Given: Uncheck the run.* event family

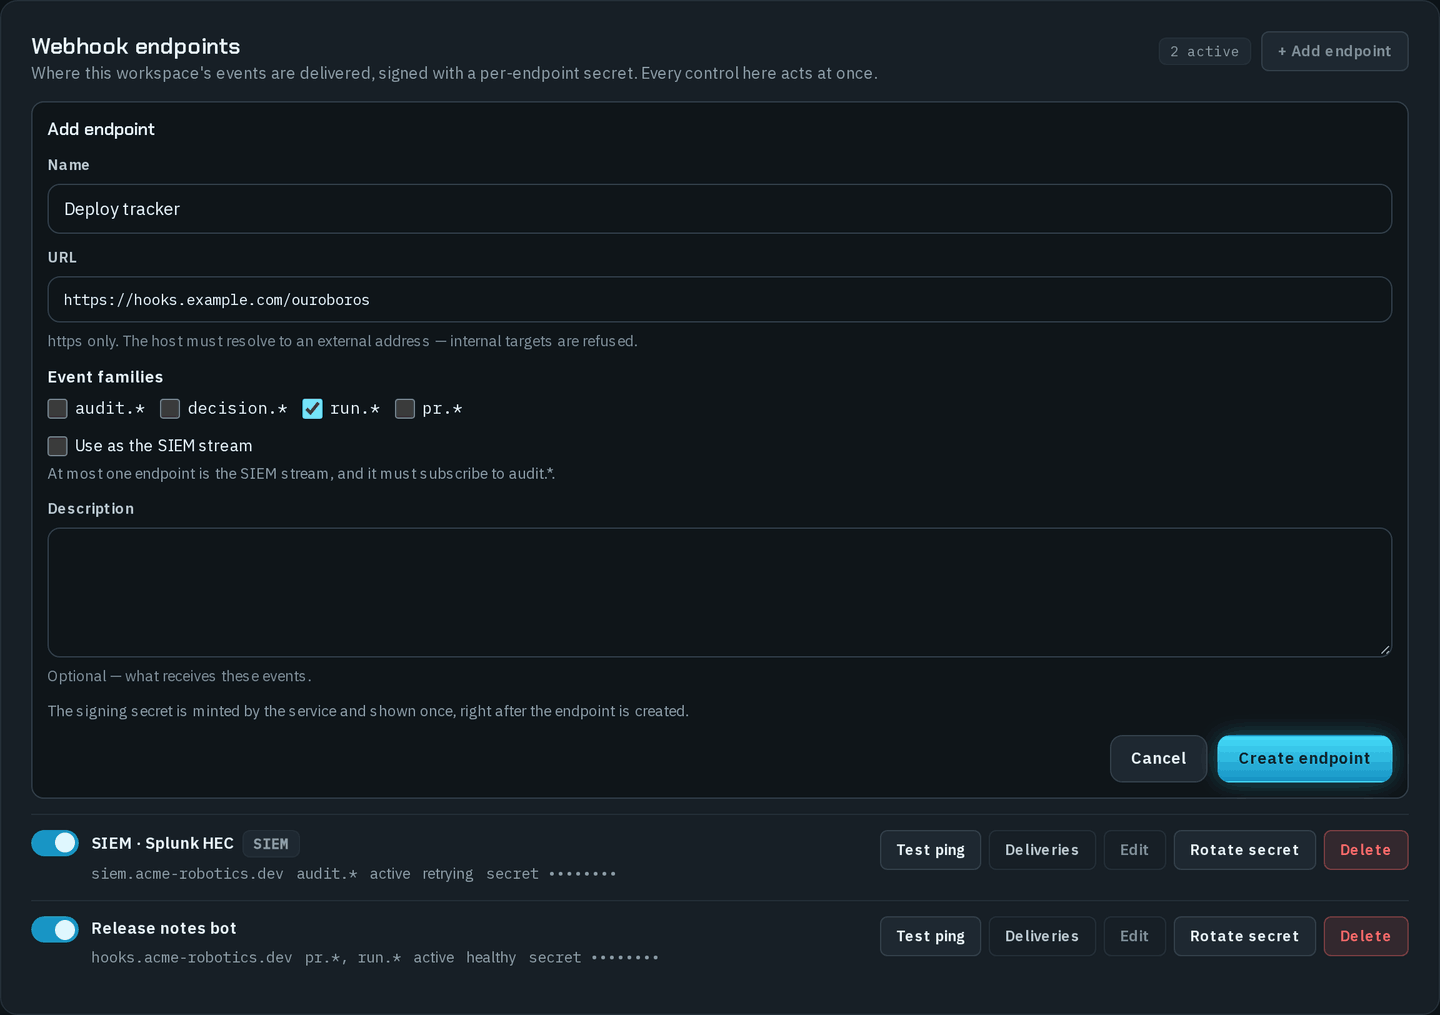Looking at the screenshot, I should (312, 408).
